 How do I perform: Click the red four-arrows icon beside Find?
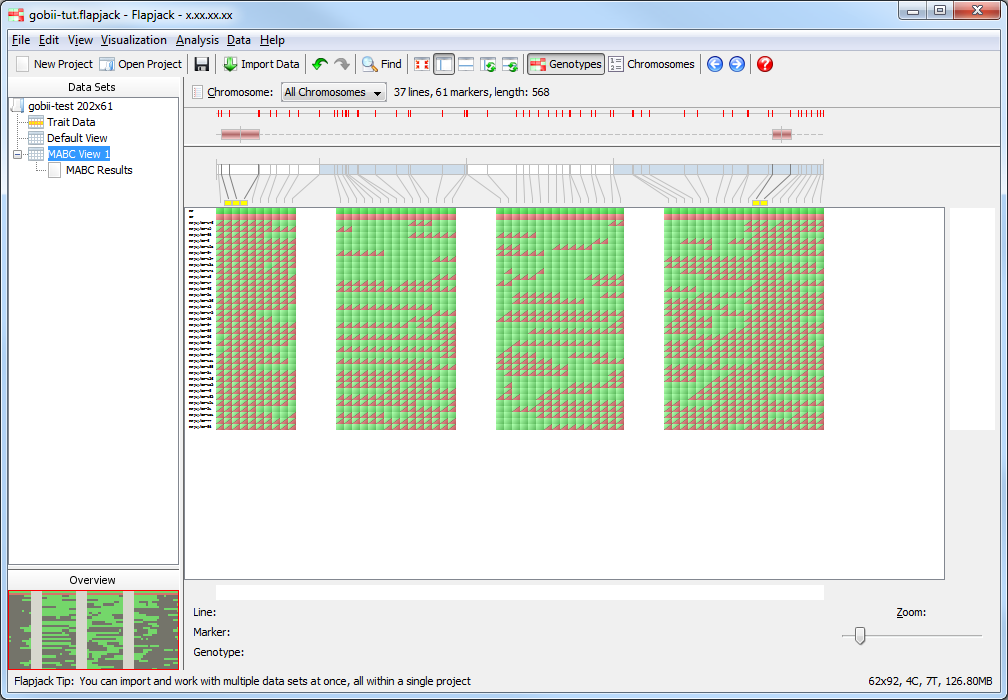point(422,64)
